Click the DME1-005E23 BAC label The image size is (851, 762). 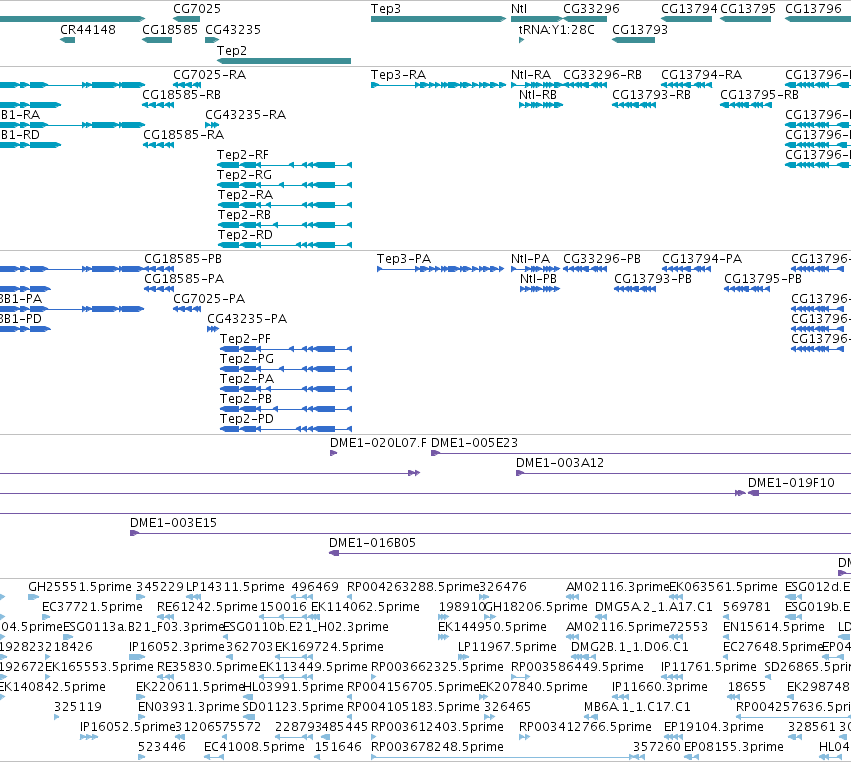pyautogui.click(x=474, y=442)
